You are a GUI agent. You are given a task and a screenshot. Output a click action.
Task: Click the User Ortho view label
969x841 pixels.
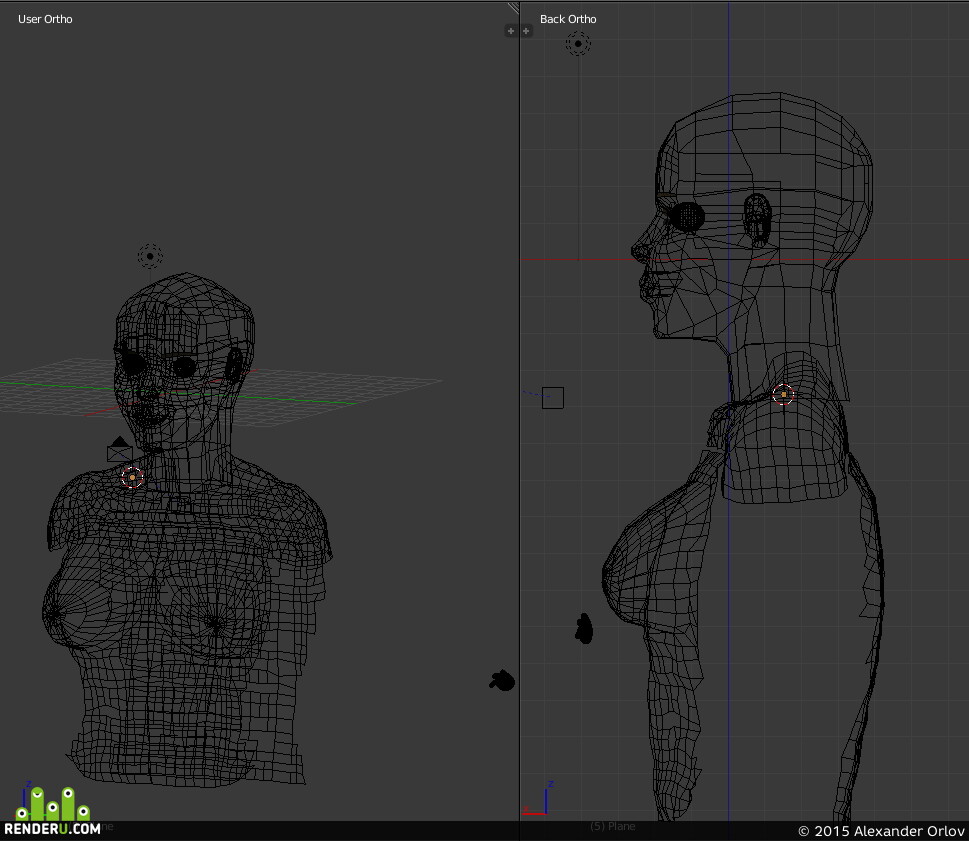45,19
